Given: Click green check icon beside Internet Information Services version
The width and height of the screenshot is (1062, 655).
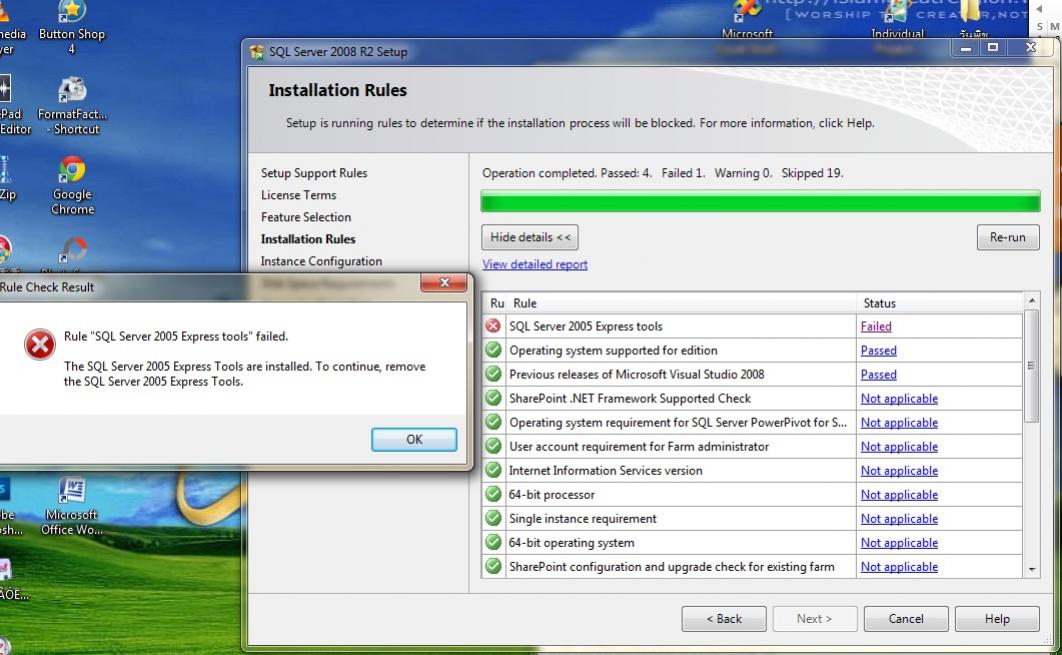Looking at the screenshot, I should (493, 470).
